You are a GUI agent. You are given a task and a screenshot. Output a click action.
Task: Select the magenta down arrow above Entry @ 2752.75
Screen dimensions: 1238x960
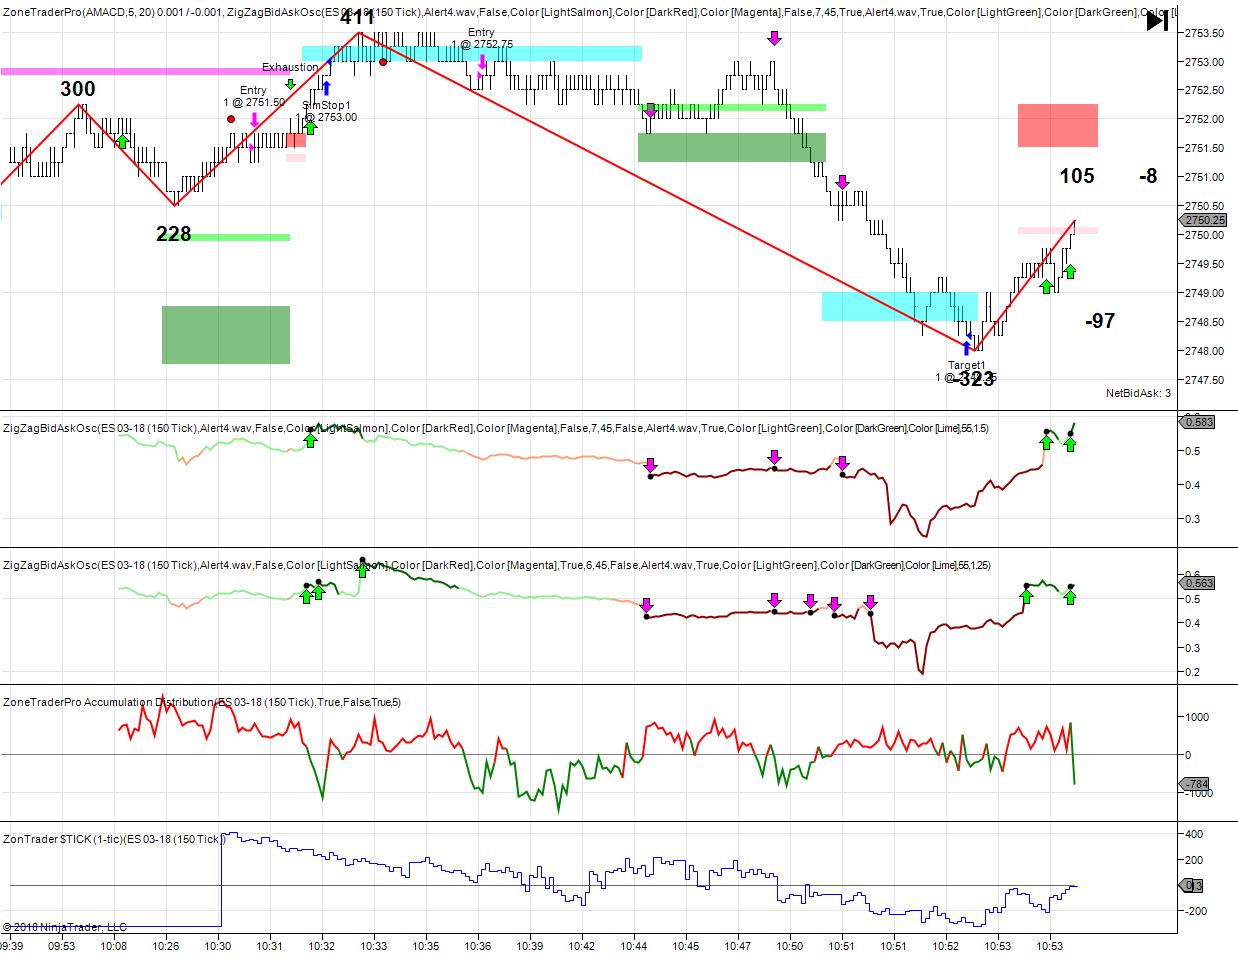(x=481, y=59)
